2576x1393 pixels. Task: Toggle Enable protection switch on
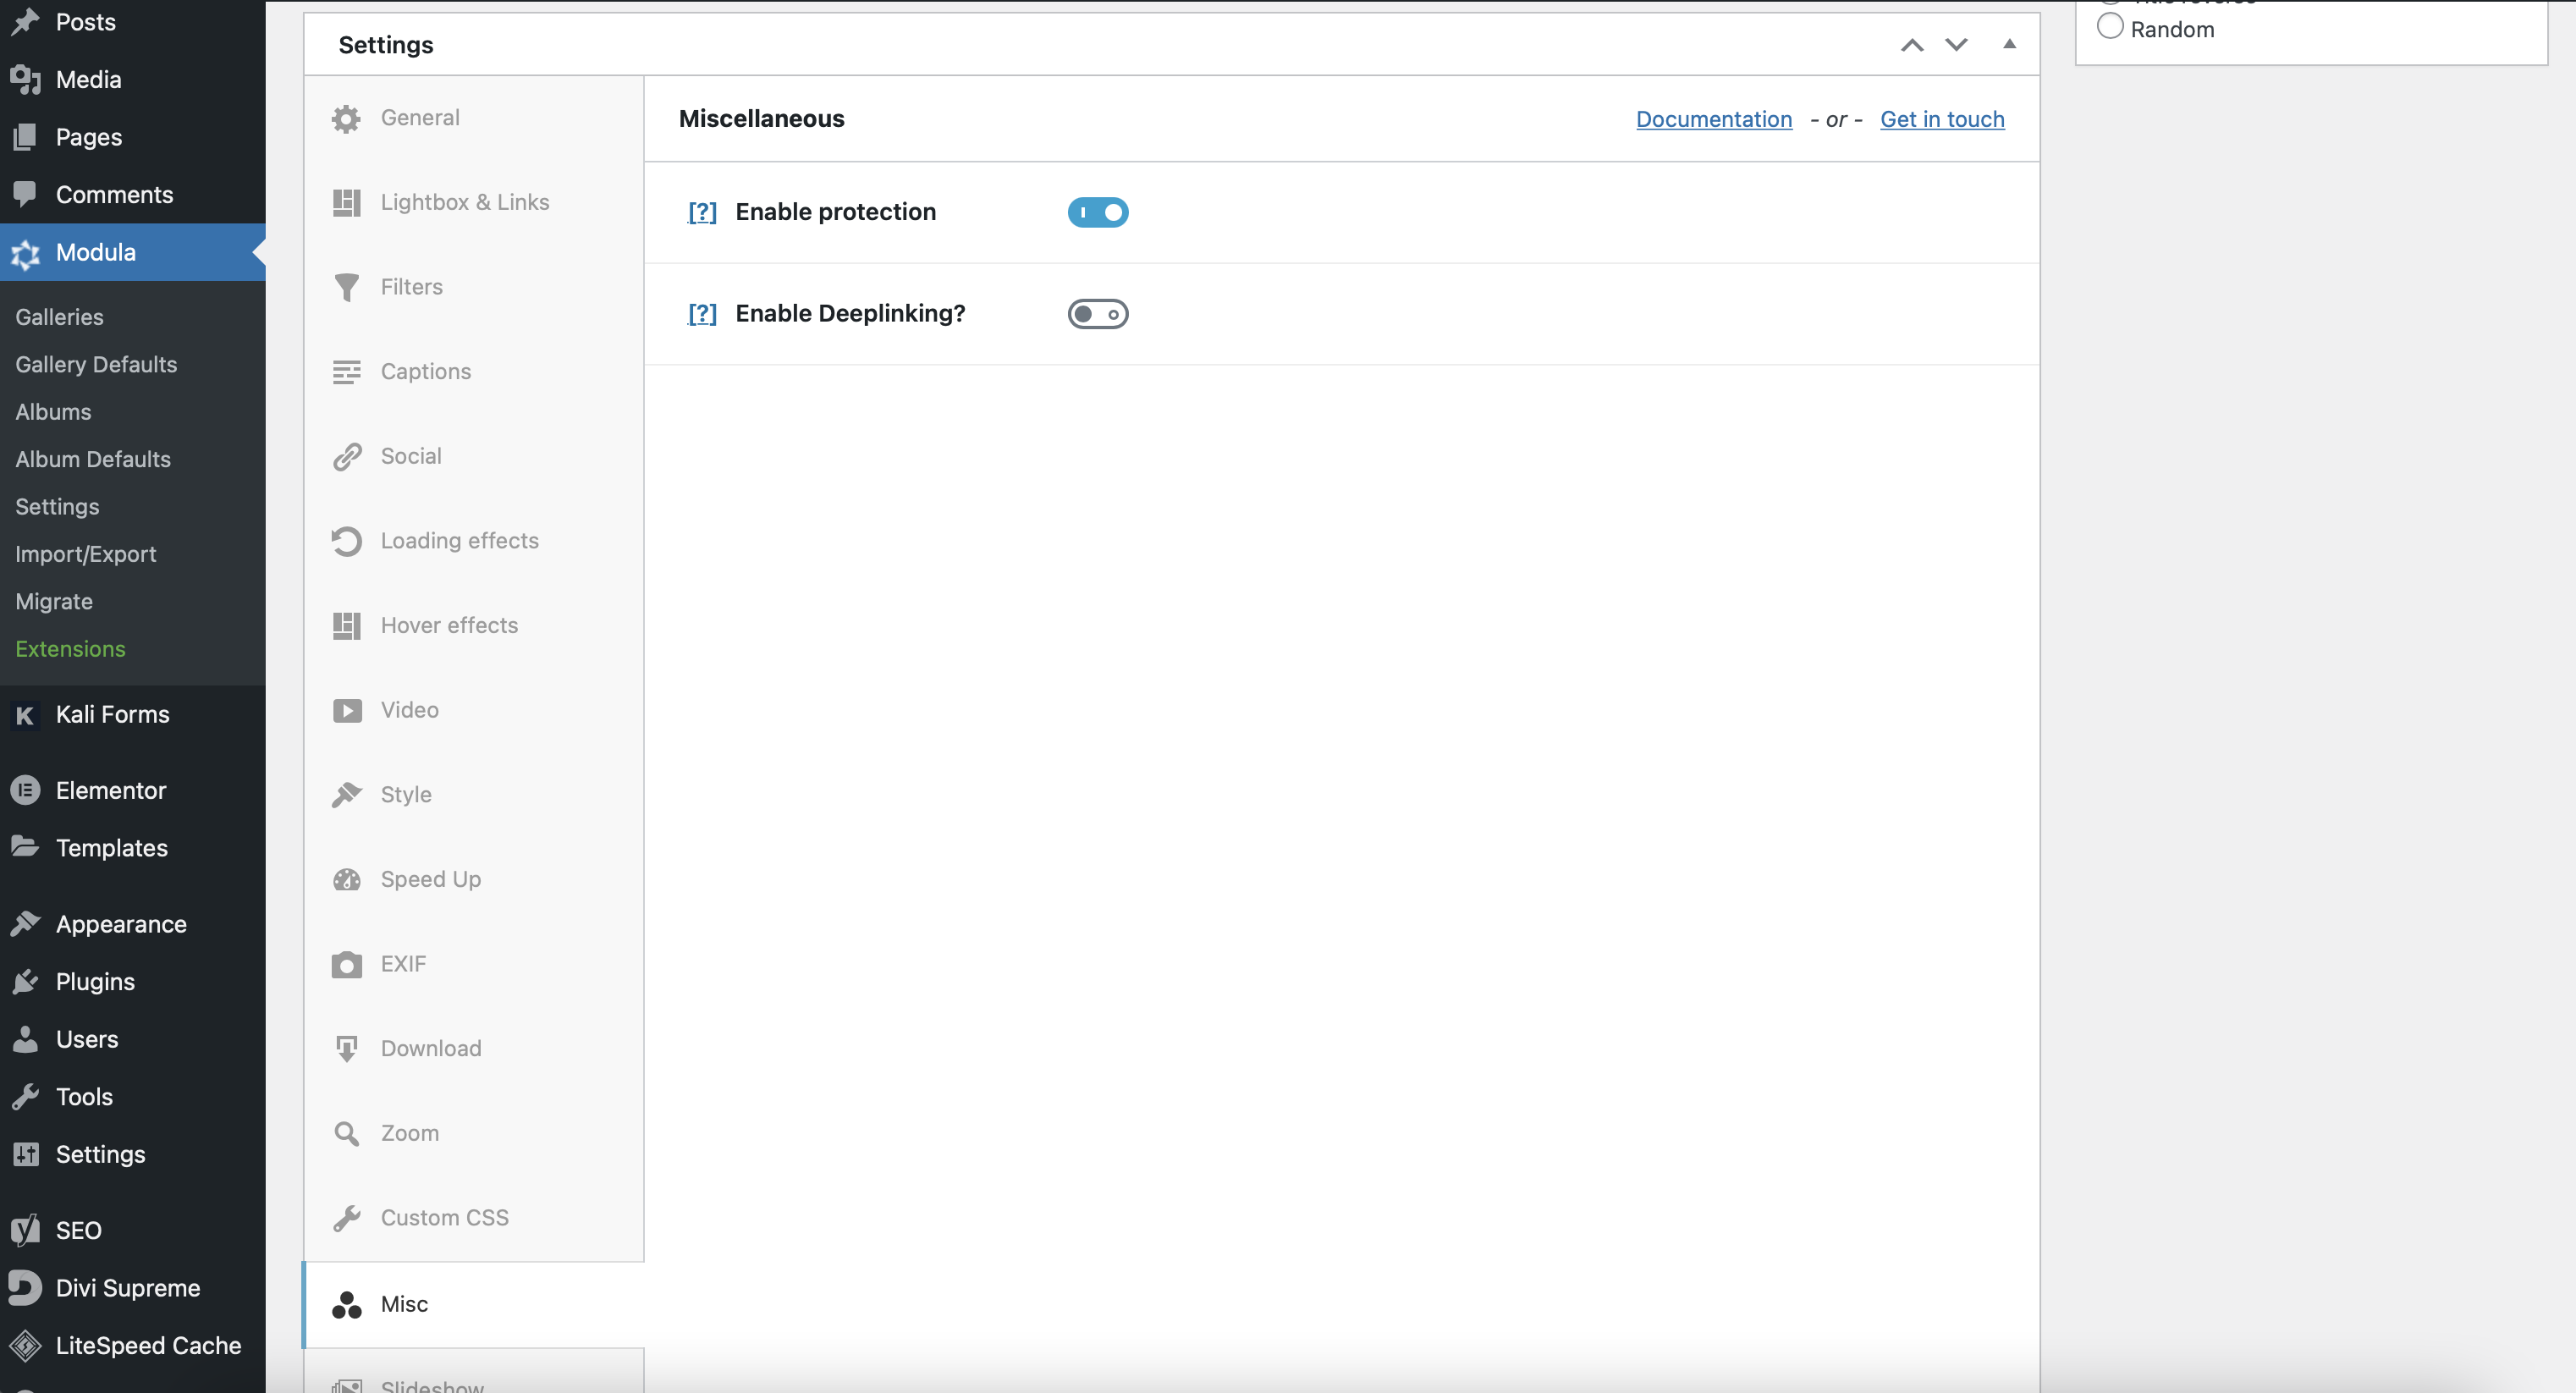click(1099, 212)
